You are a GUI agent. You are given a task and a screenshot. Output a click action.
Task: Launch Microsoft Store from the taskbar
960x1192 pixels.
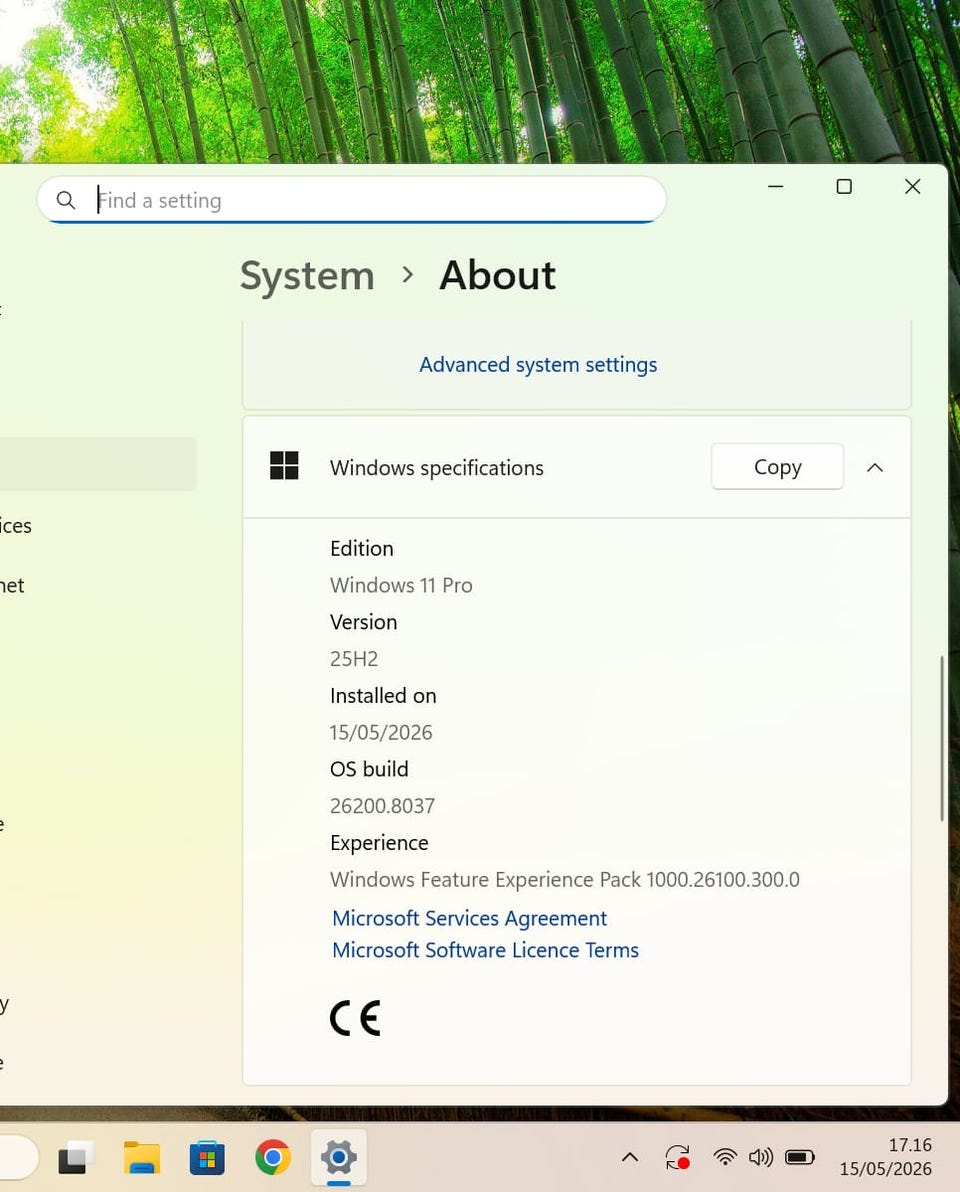(x=207, y=1158)
